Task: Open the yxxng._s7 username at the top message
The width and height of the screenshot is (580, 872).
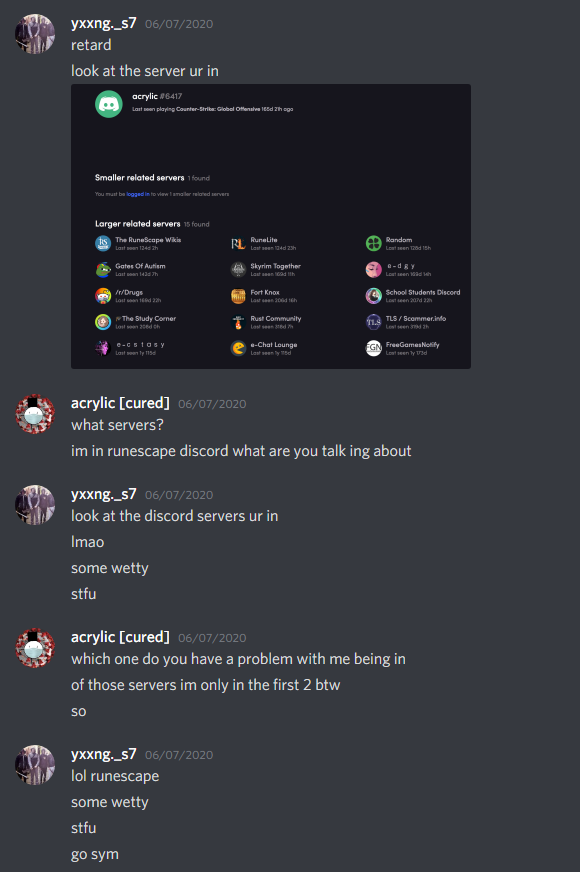Action: click(x=103, y=23)
